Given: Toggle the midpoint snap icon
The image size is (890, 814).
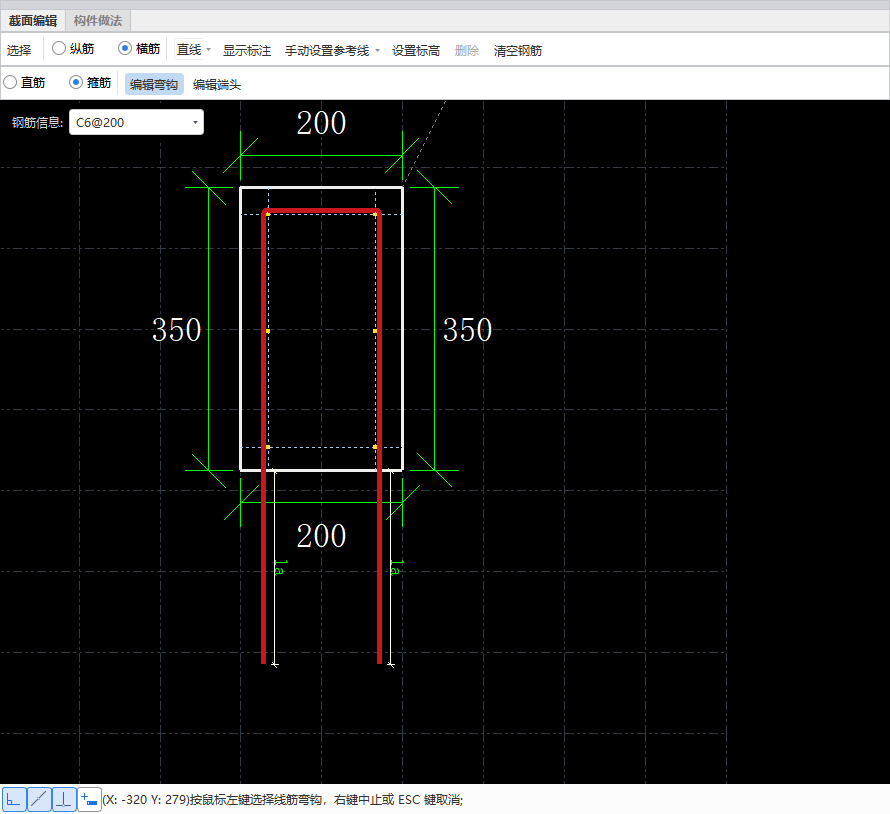Looking at the screenshot, I should [x=39, y=800].
